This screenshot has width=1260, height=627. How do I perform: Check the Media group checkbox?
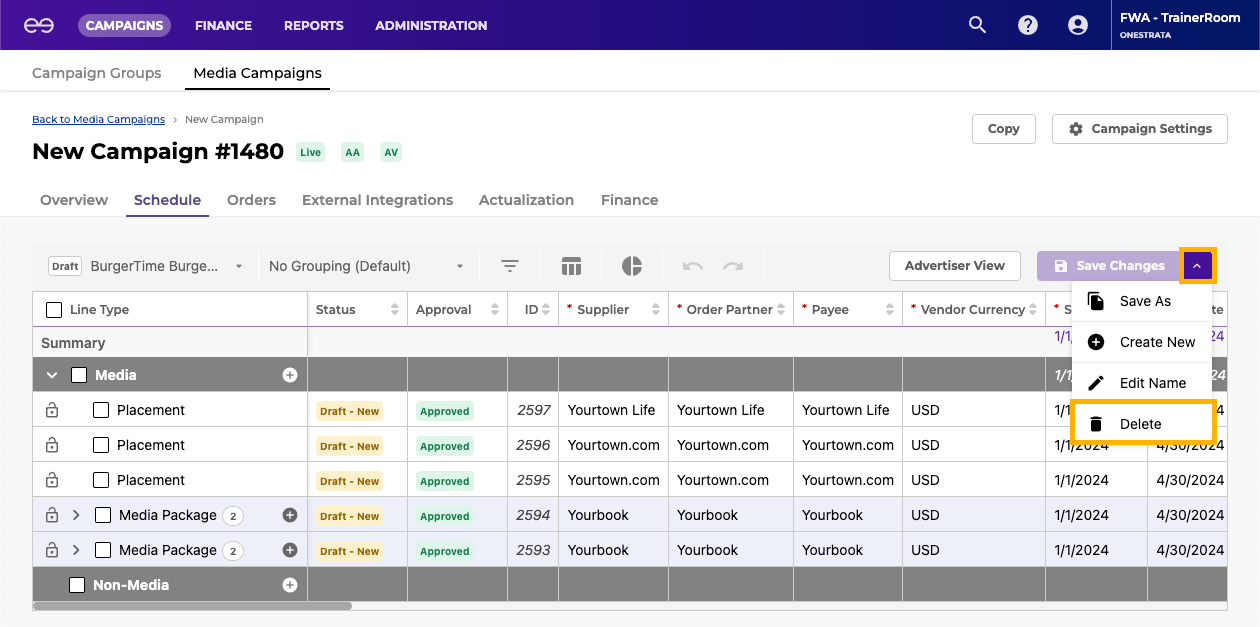[79, 375]
